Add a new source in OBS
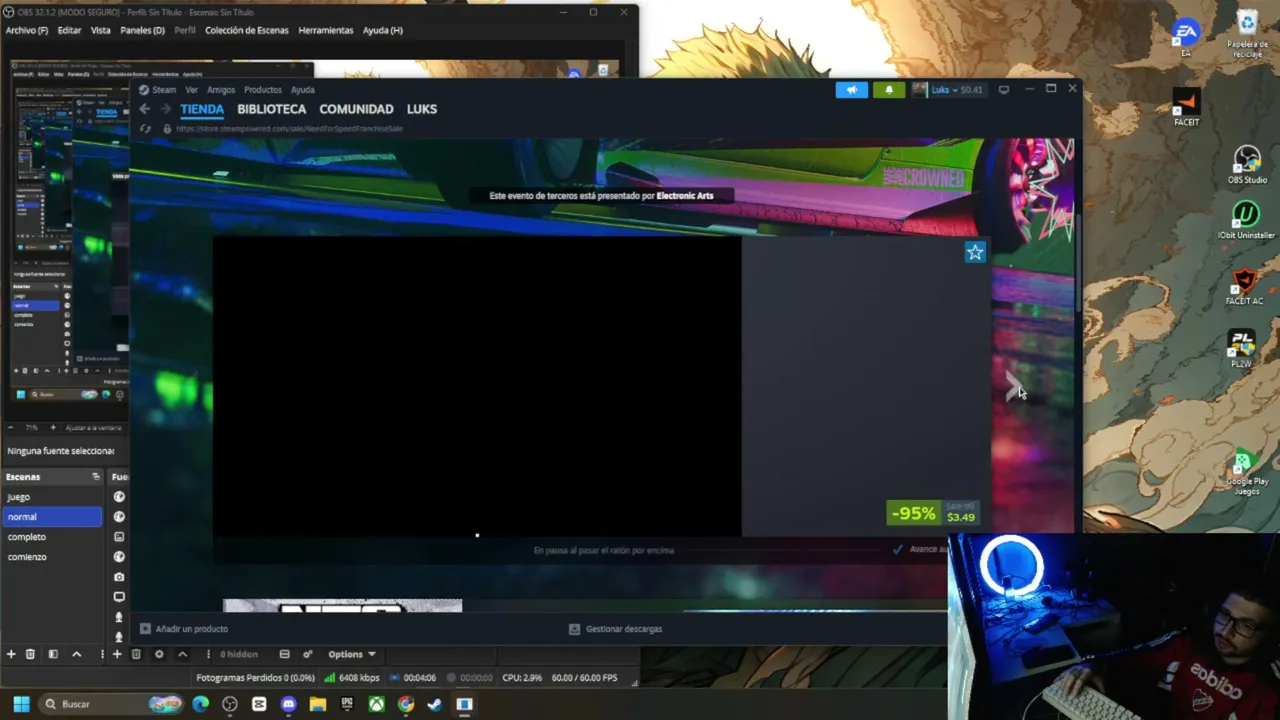This screenshot has width=1280, height=720. (117, 654)
